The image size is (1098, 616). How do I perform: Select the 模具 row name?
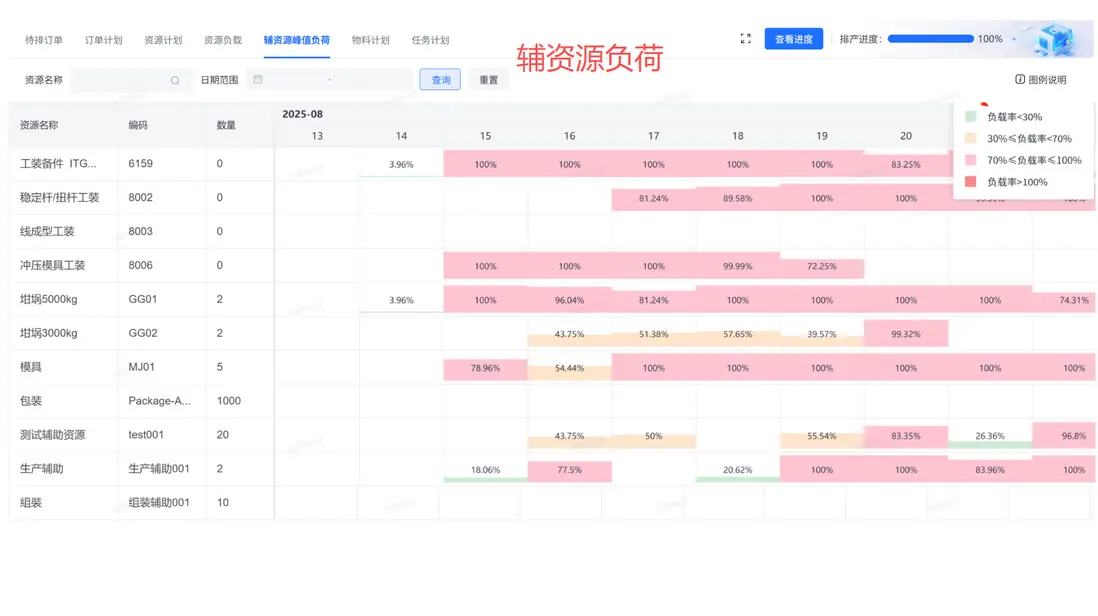click(31, 368)
